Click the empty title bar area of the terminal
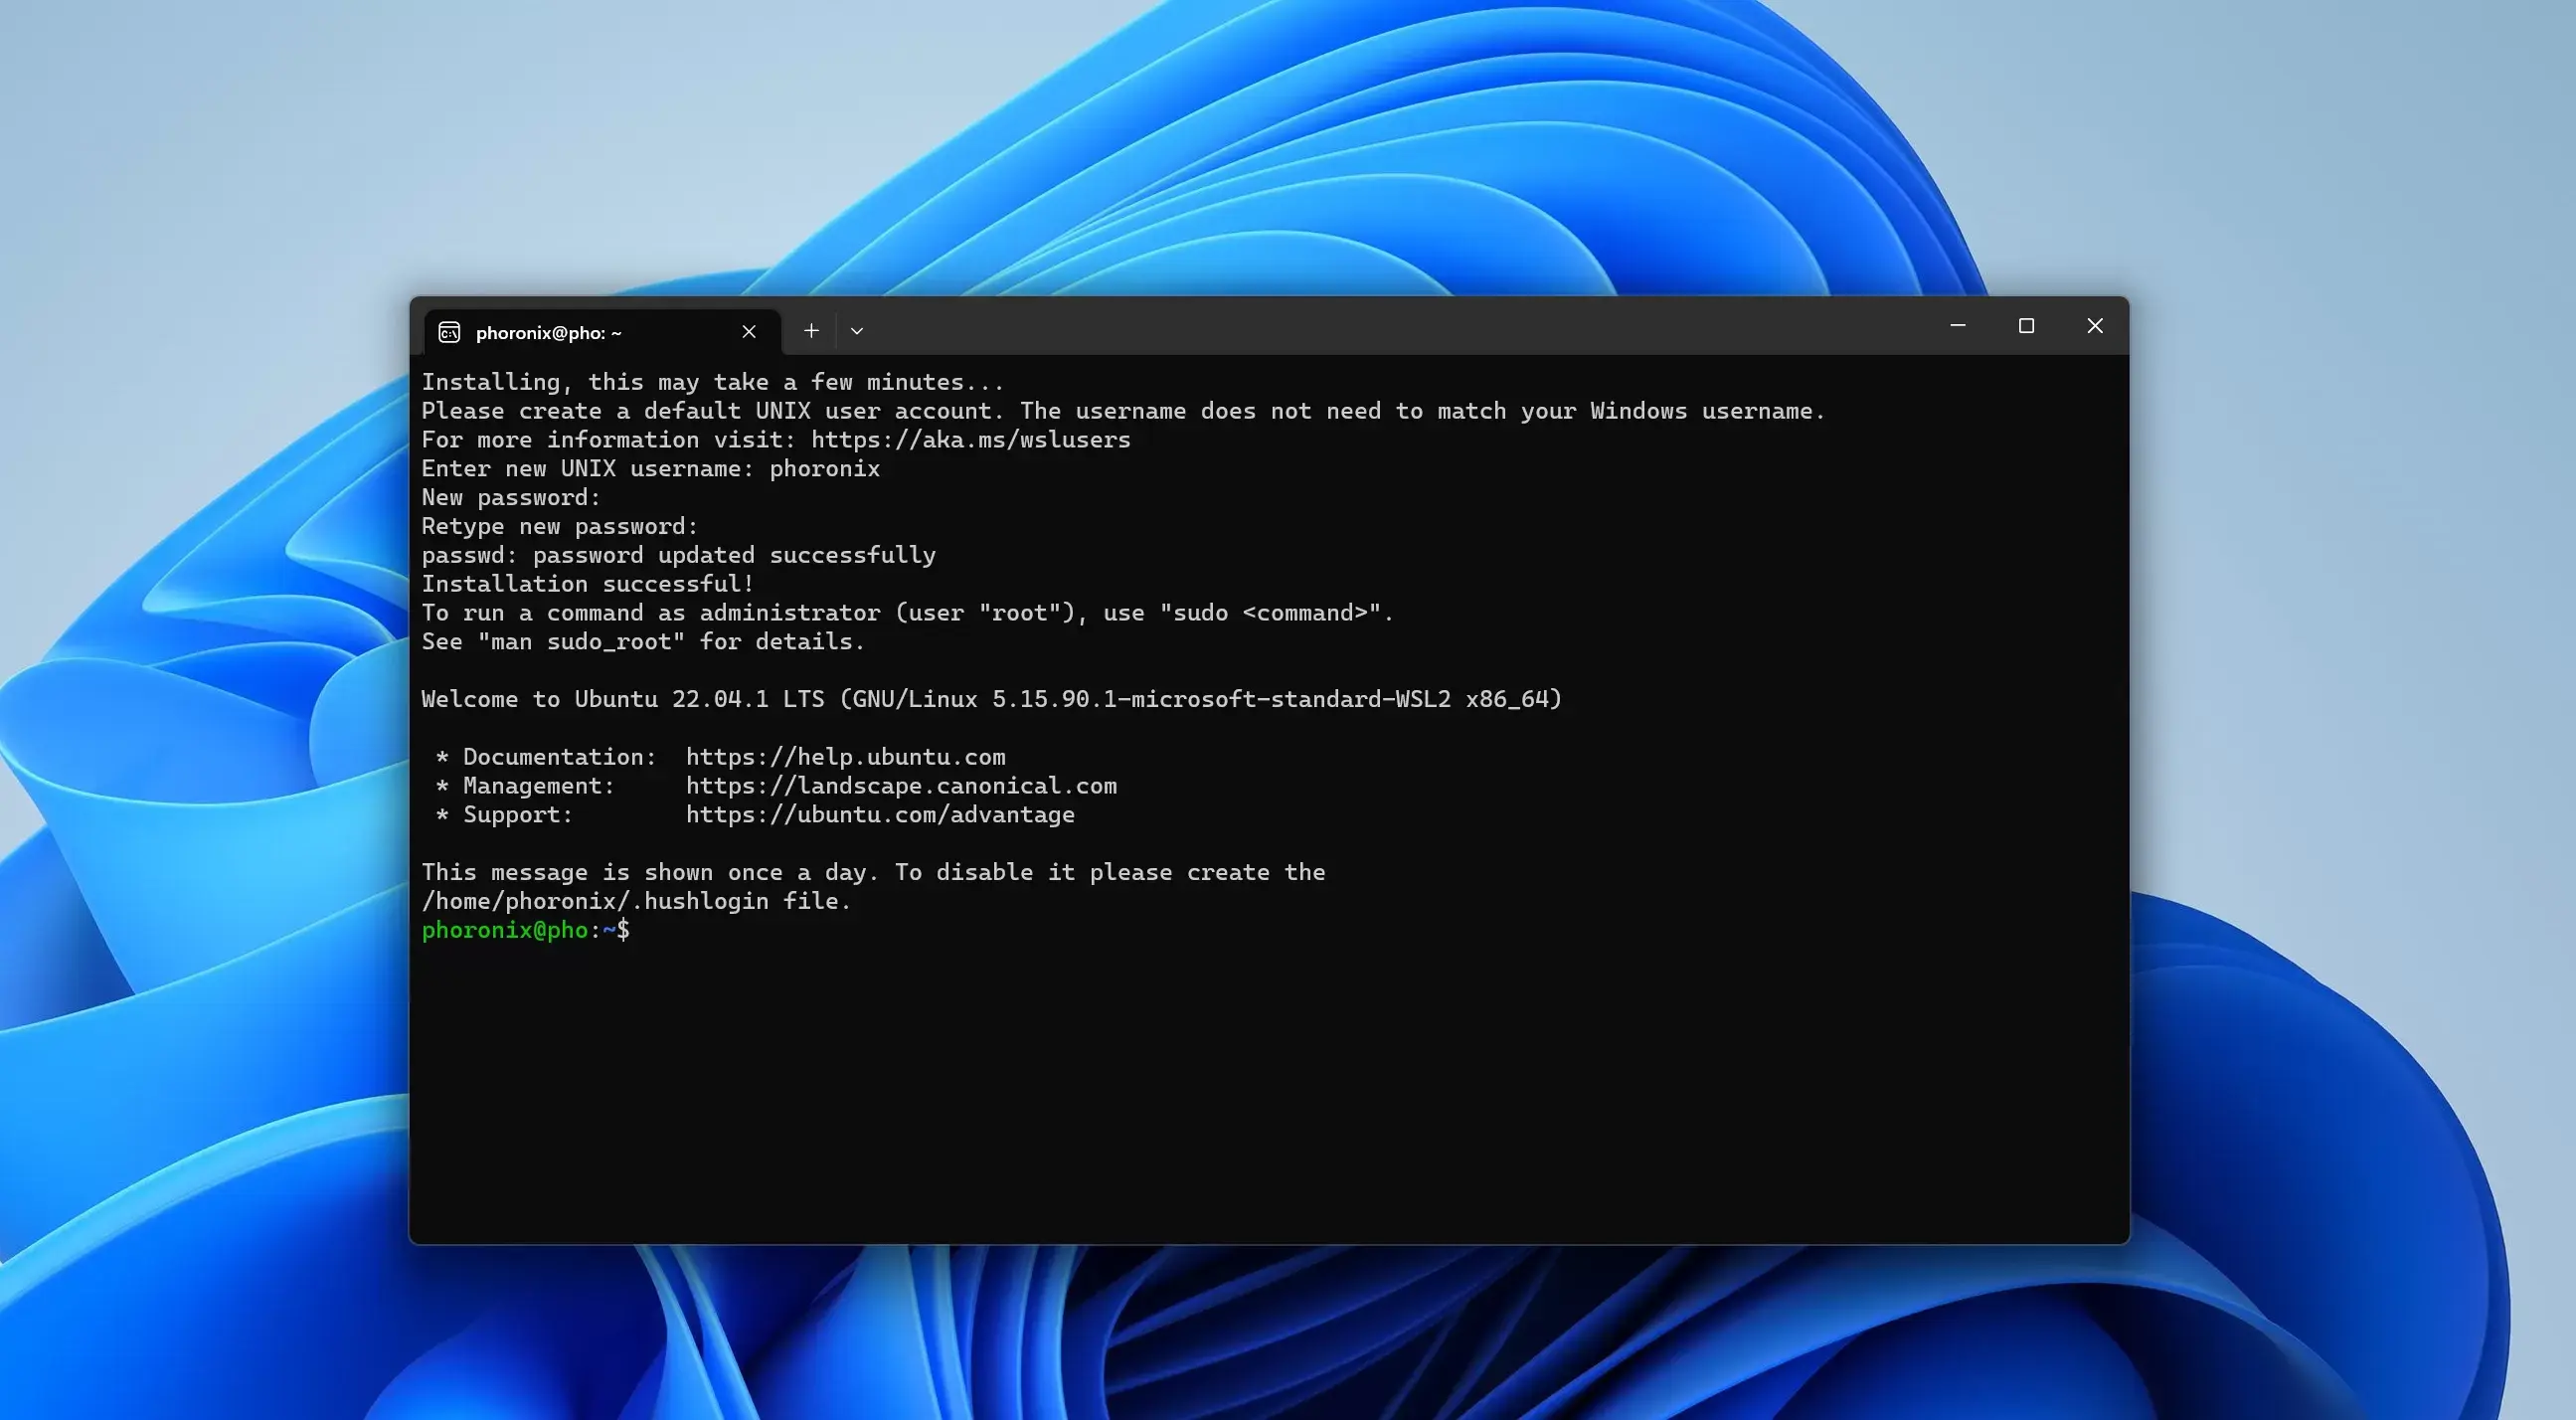The width and height of the screenshot is (2576, 1420). pyautogui.click(x=1400, y=326)
